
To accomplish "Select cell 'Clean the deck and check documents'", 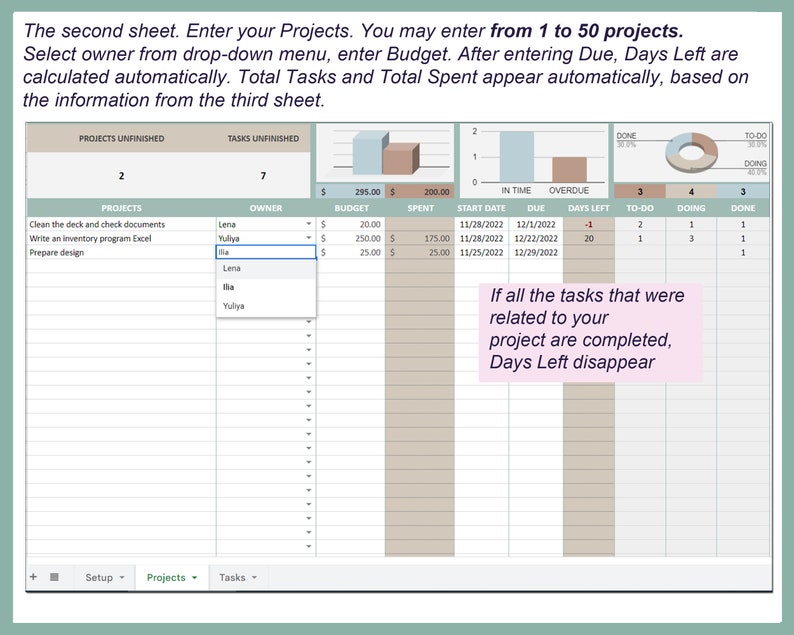I will tap(122, 224).
